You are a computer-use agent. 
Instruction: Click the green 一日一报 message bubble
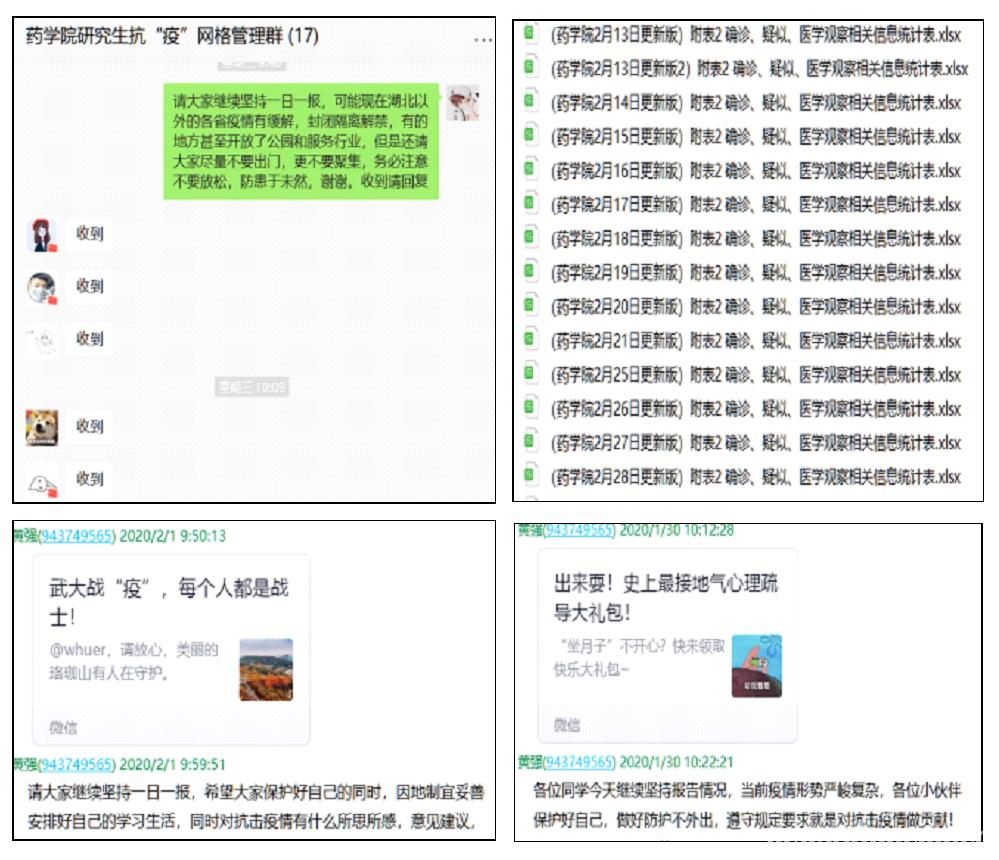[302, 141]
